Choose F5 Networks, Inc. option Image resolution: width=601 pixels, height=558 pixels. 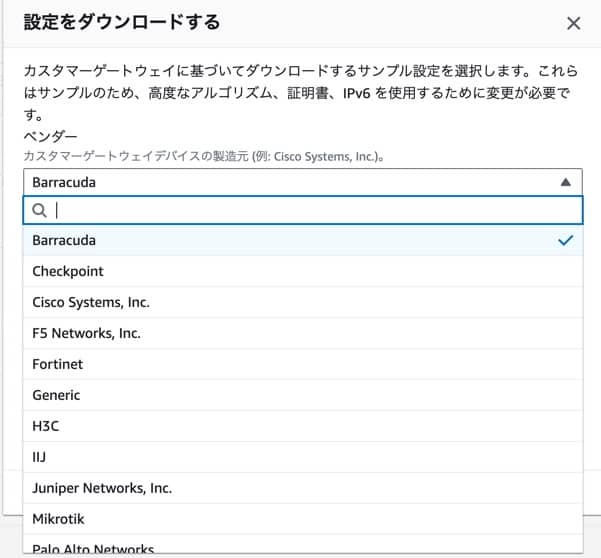[303, 333]
